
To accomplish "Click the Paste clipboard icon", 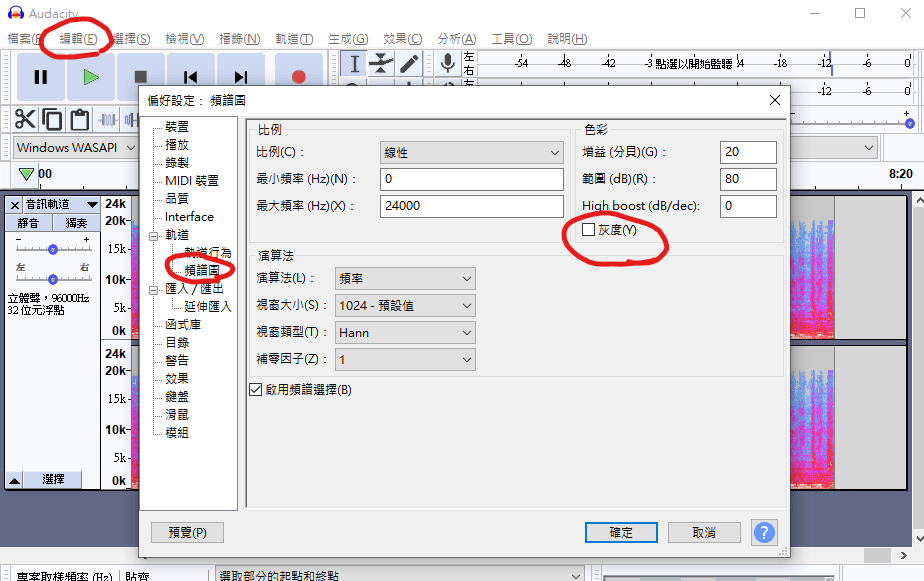I will point(80,119).
